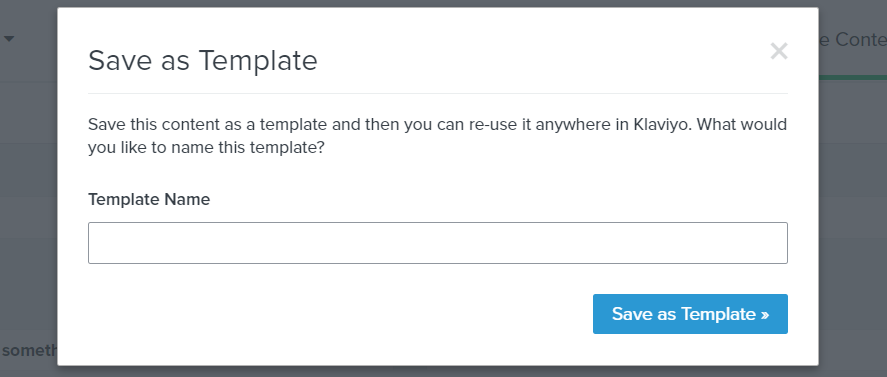Screen dimensions: 887x377
Task: Click the double-chevron on the save button
Action: 765,315
